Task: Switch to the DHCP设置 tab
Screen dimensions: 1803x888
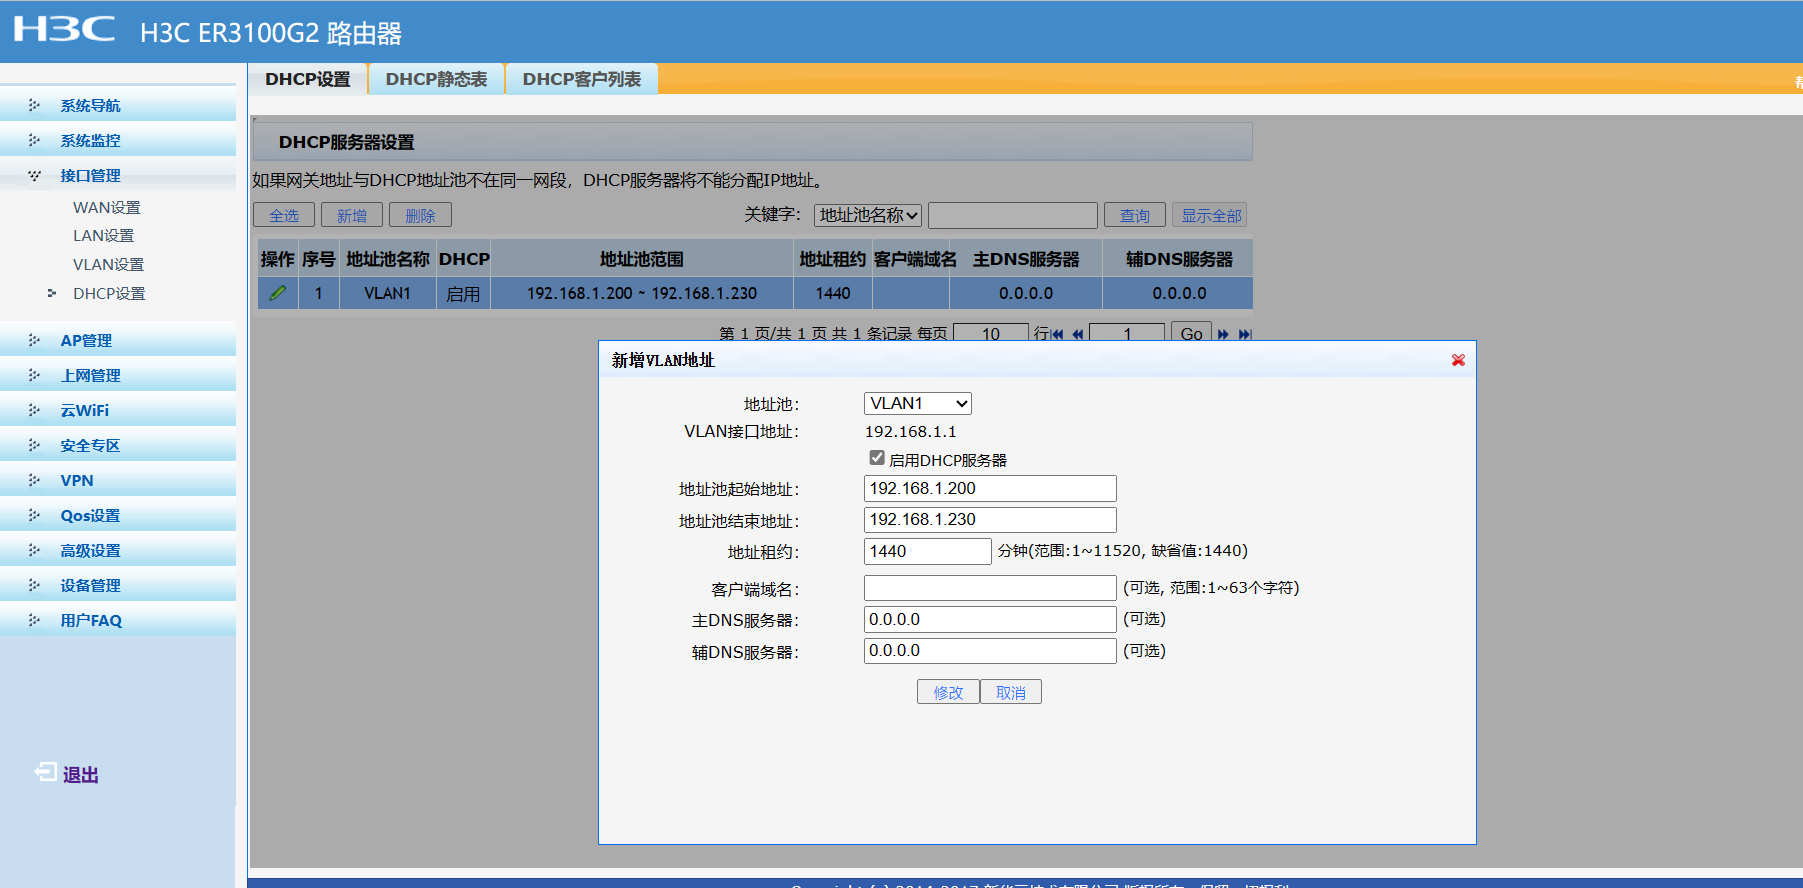Action: 308,79
